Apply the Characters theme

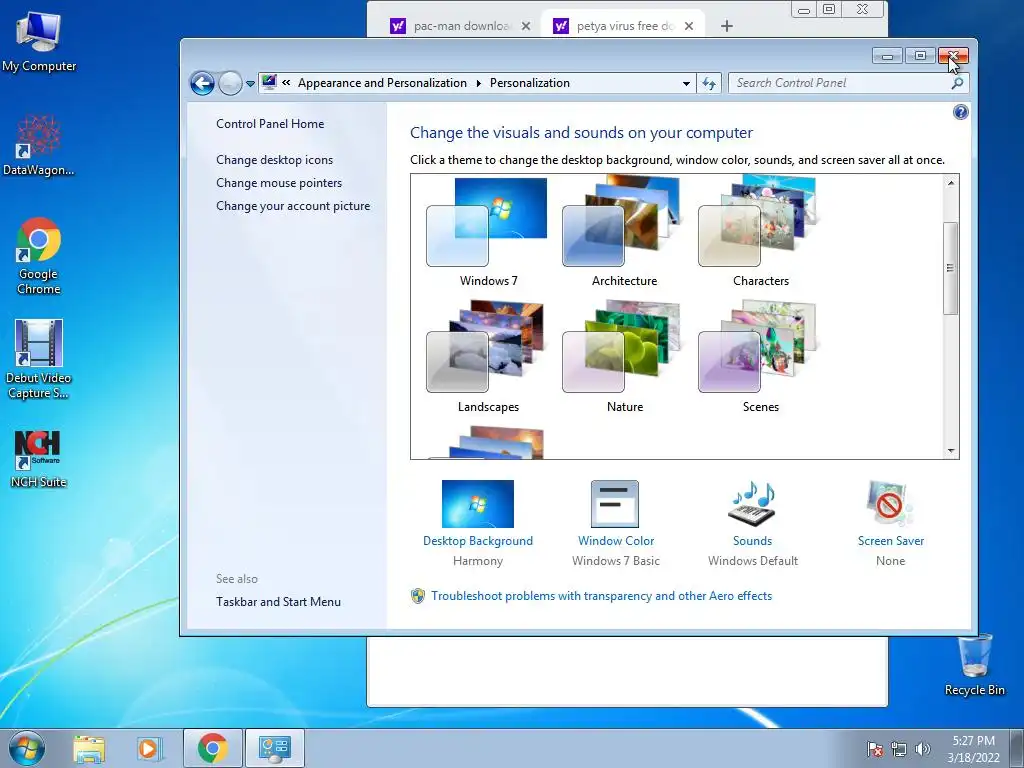[x=760, y=232]
